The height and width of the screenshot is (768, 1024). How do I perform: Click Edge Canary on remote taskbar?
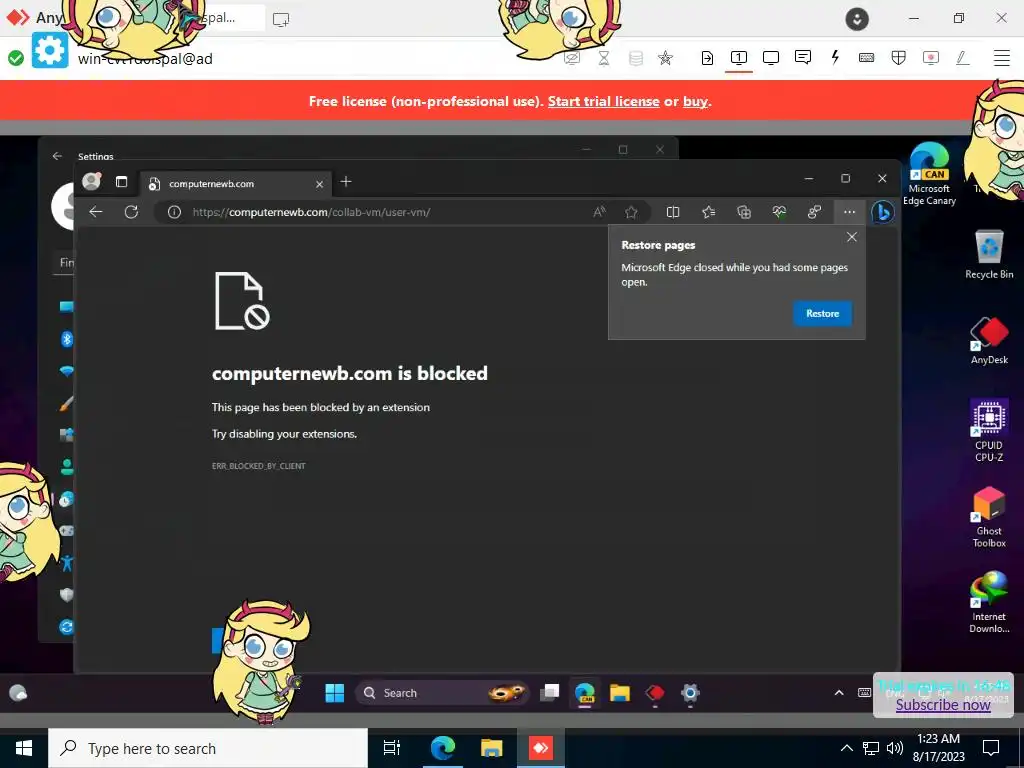(x=584, y=693)
